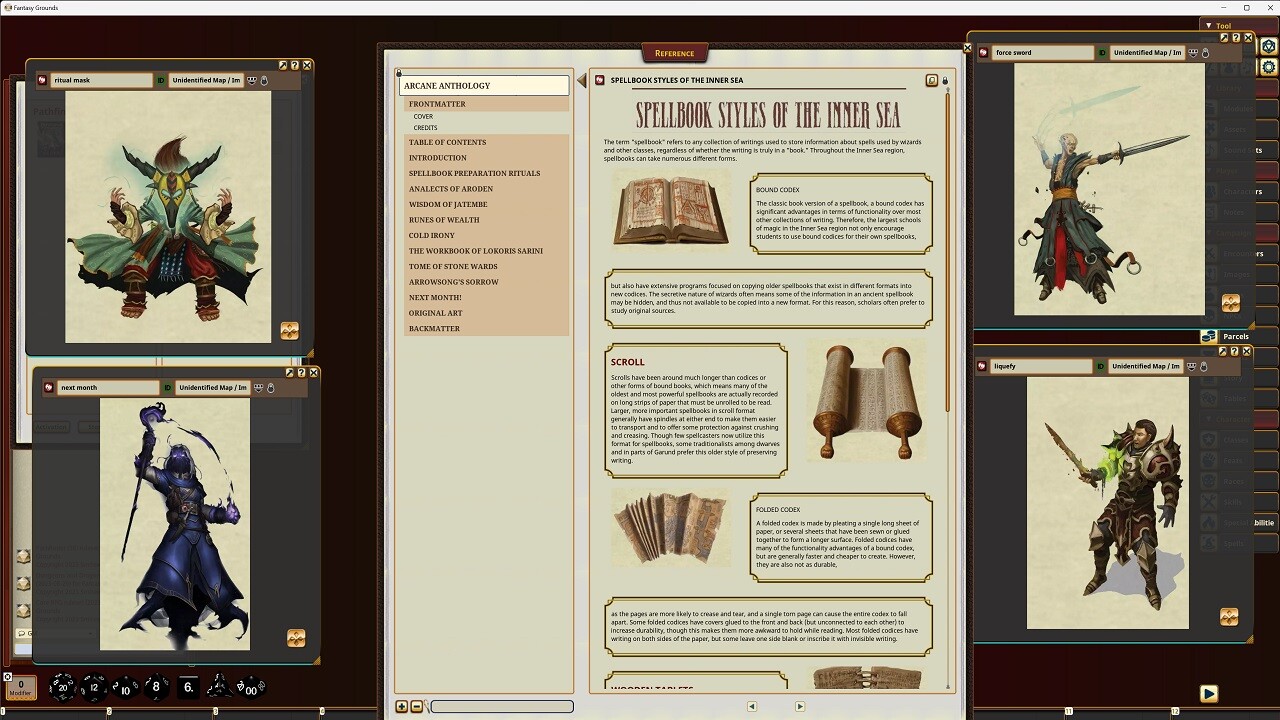Click the Modifier value box
This screenshot has width=1280, height=720.
(x=20, y=688)
